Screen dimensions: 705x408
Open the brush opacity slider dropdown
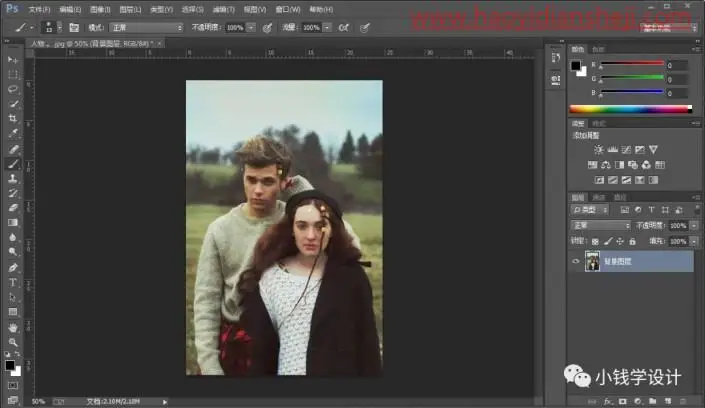251,28
